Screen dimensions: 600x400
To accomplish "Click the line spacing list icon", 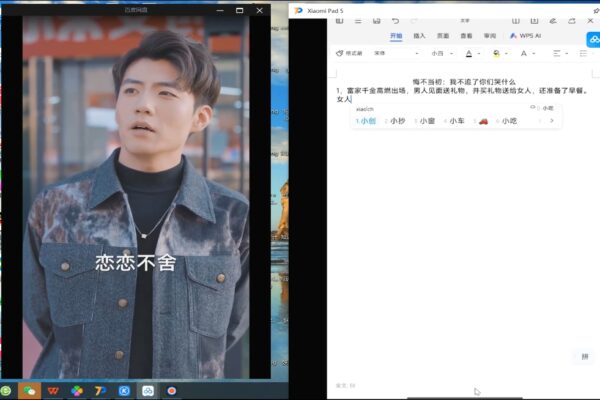I will coord(583,54).
